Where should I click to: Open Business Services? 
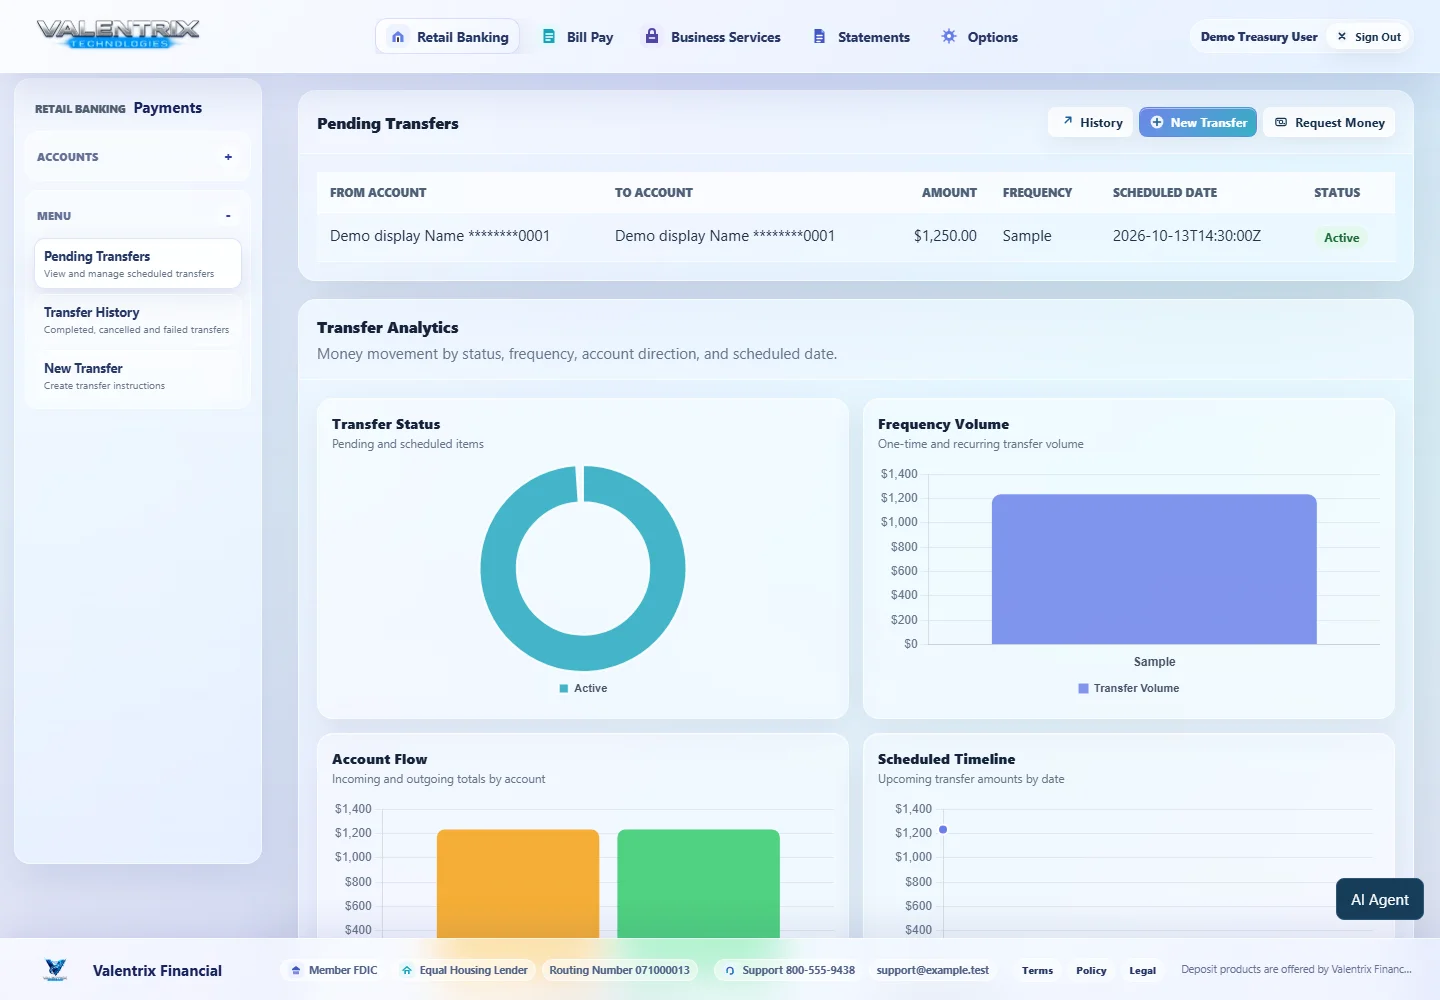(713, 37)
